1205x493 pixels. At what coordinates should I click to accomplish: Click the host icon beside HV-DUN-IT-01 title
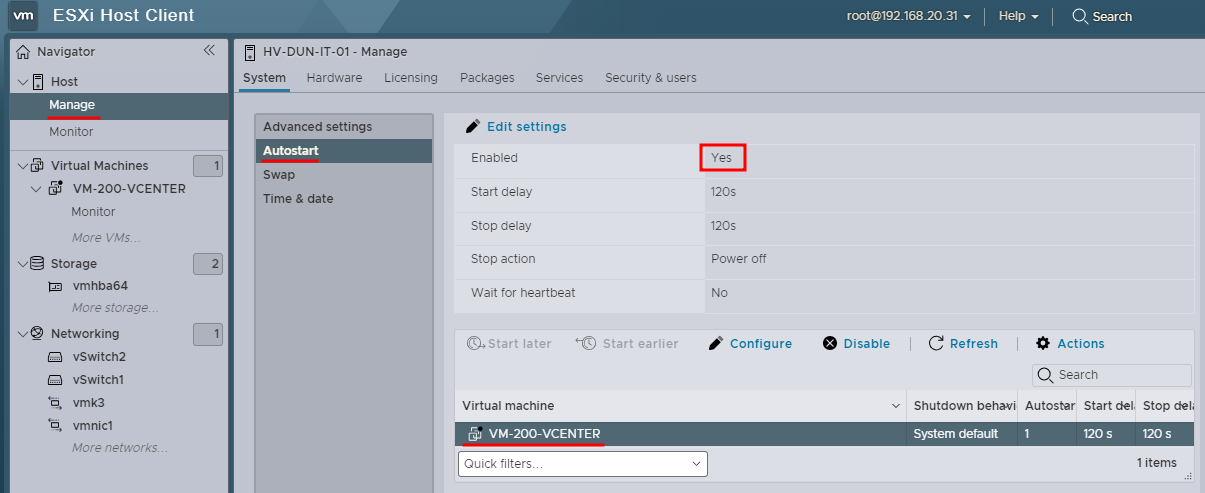pyautogui.click(x=250, y=52)
